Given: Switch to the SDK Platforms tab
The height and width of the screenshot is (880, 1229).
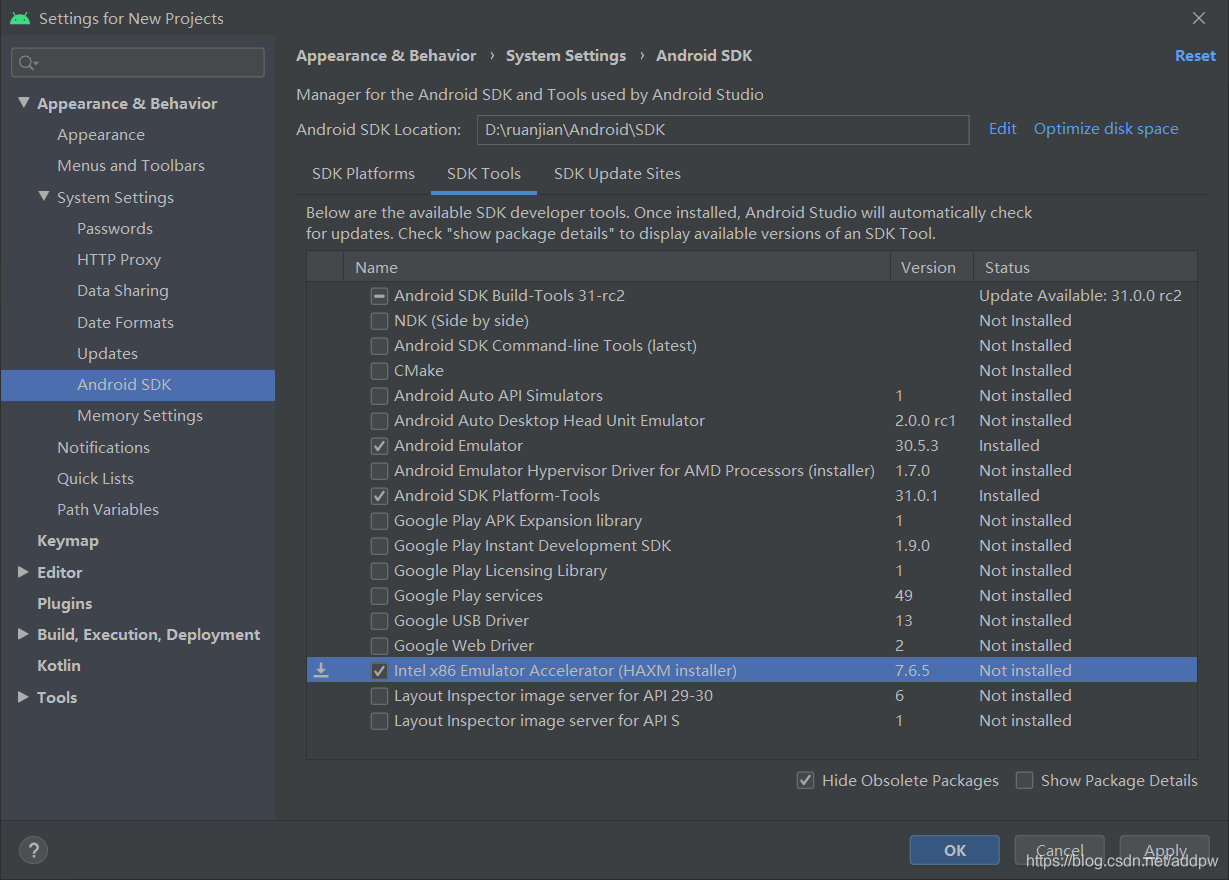Looking at the screenshot, I should click(363, 174).
